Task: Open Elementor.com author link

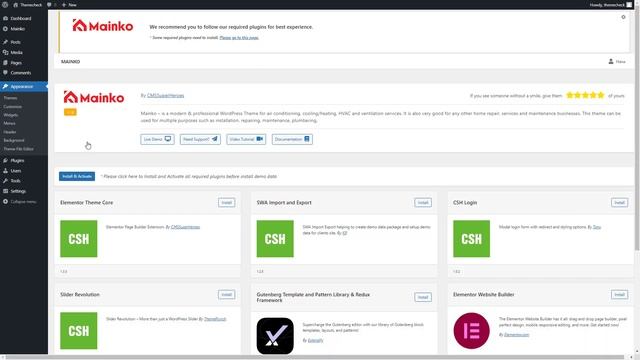Action: pos(516,335)
